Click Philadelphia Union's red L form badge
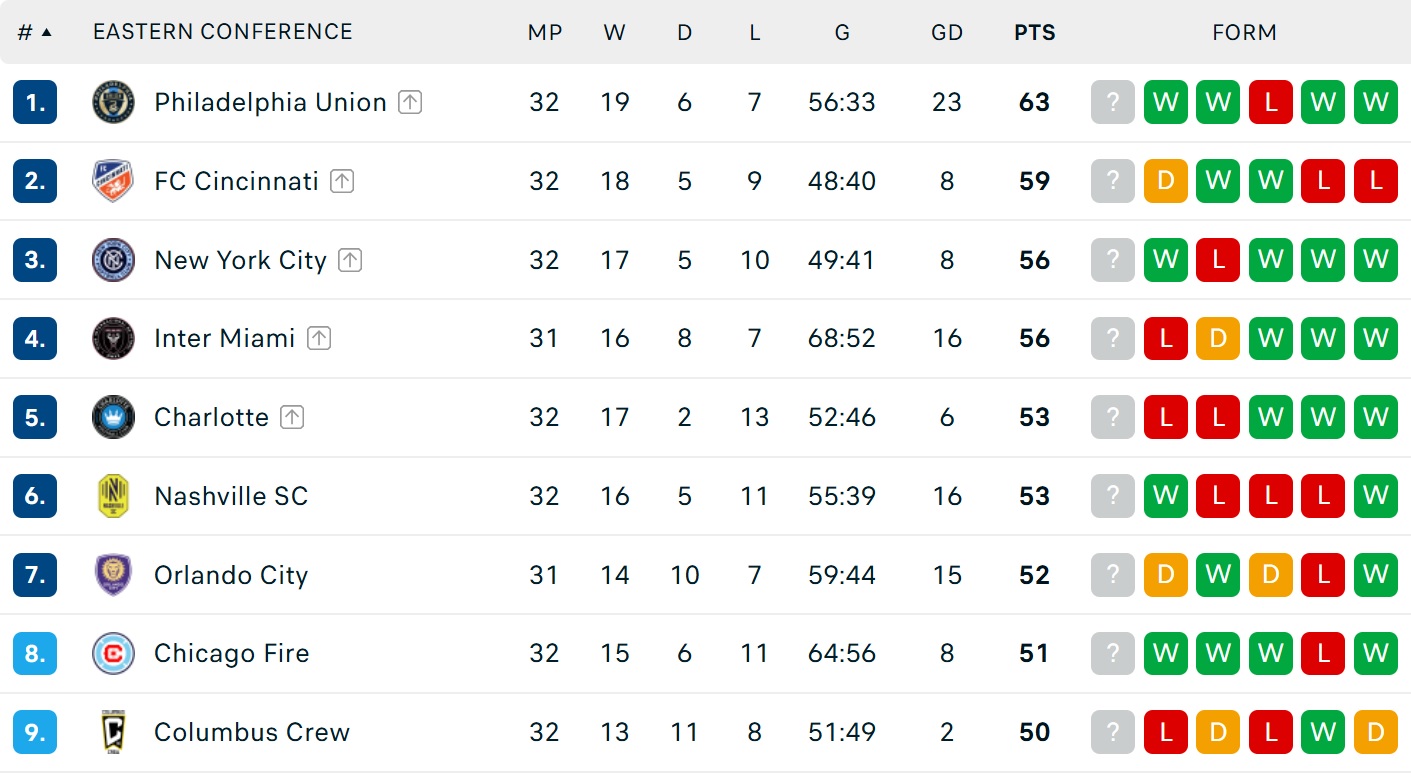Image resolution: width=1411 pixels, height=774 pixels. (1271, 102)
